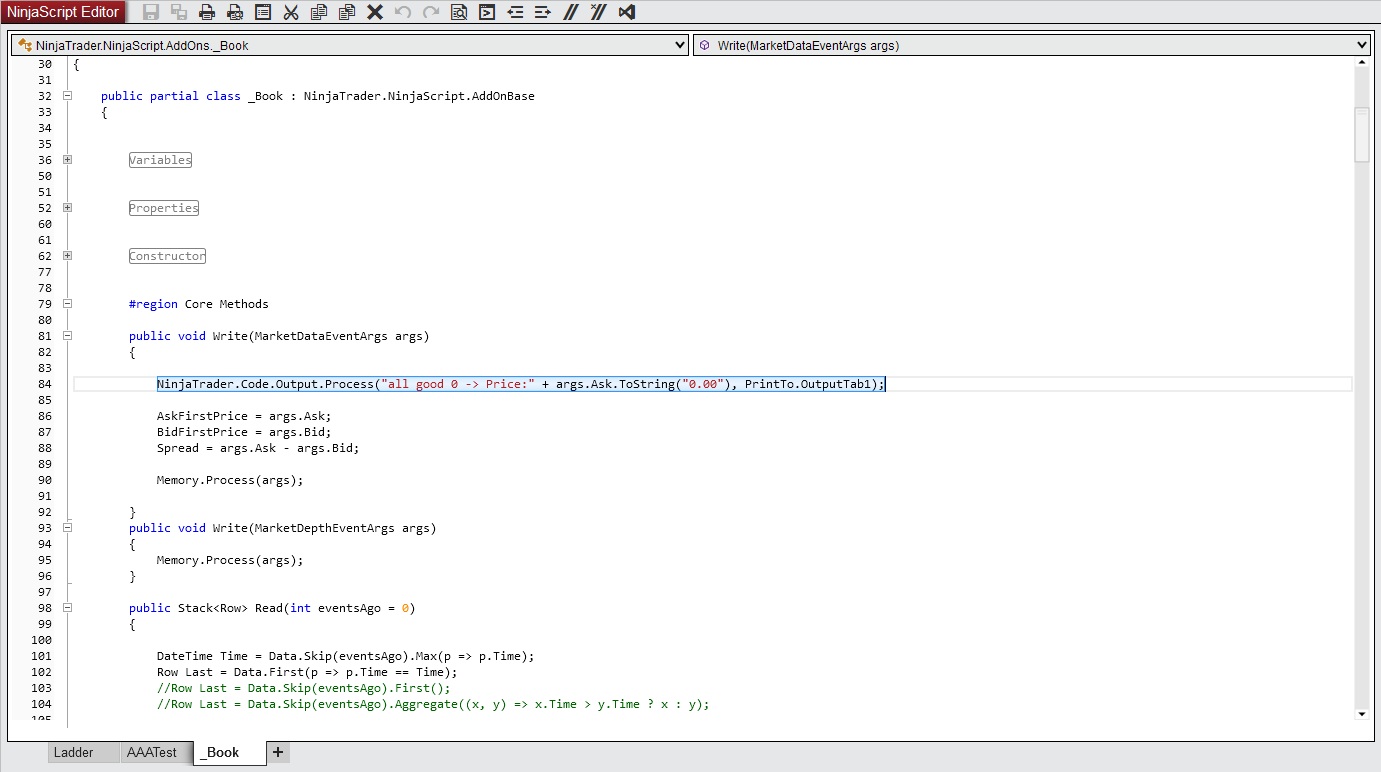Screen dimensions: 1381x772
Task: Click the 'Row Last = Data.First' line
Action: (x=307, y=672)
